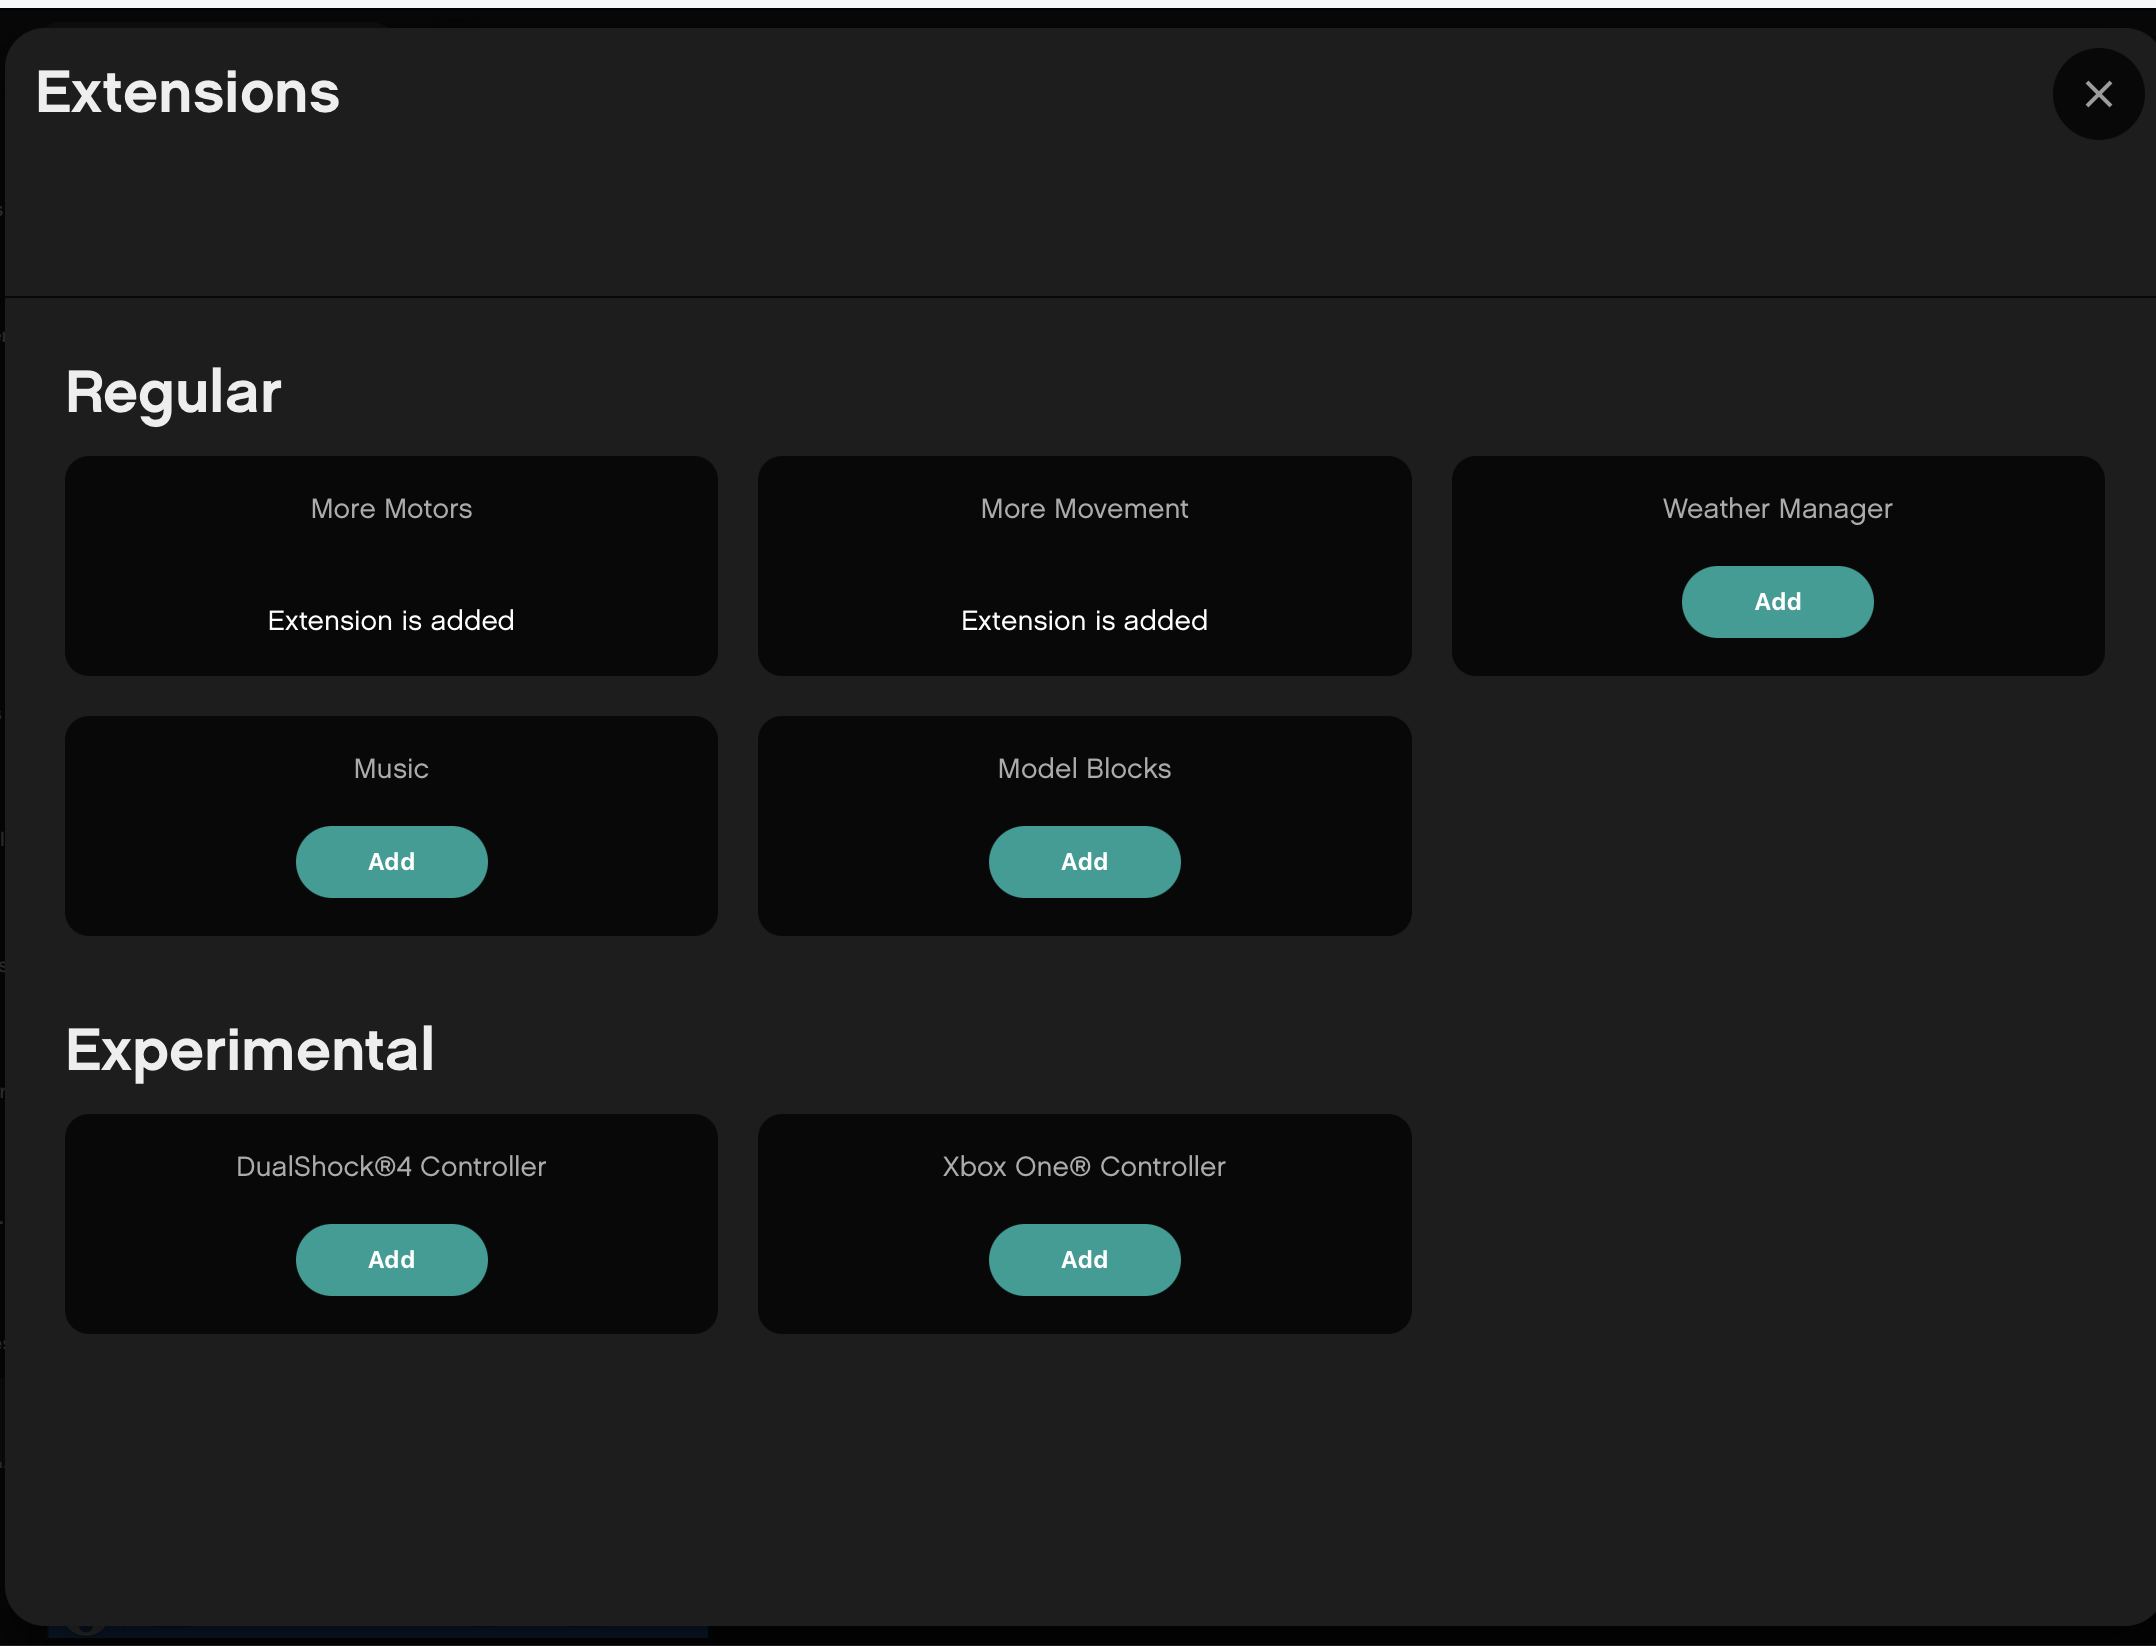Click the Xbox One® Controller label

pyautogui.click(x=1083, y=1167)
